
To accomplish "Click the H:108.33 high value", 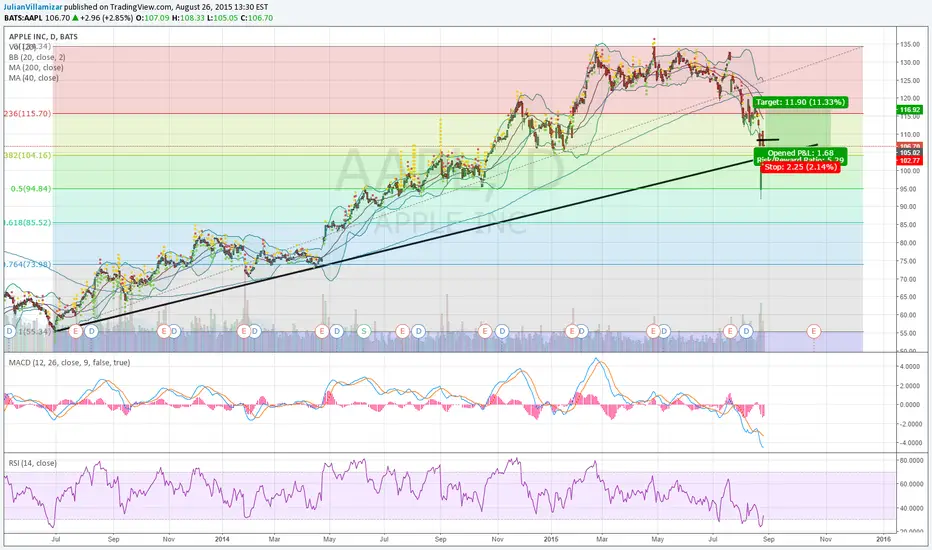I will click(188, 18).
